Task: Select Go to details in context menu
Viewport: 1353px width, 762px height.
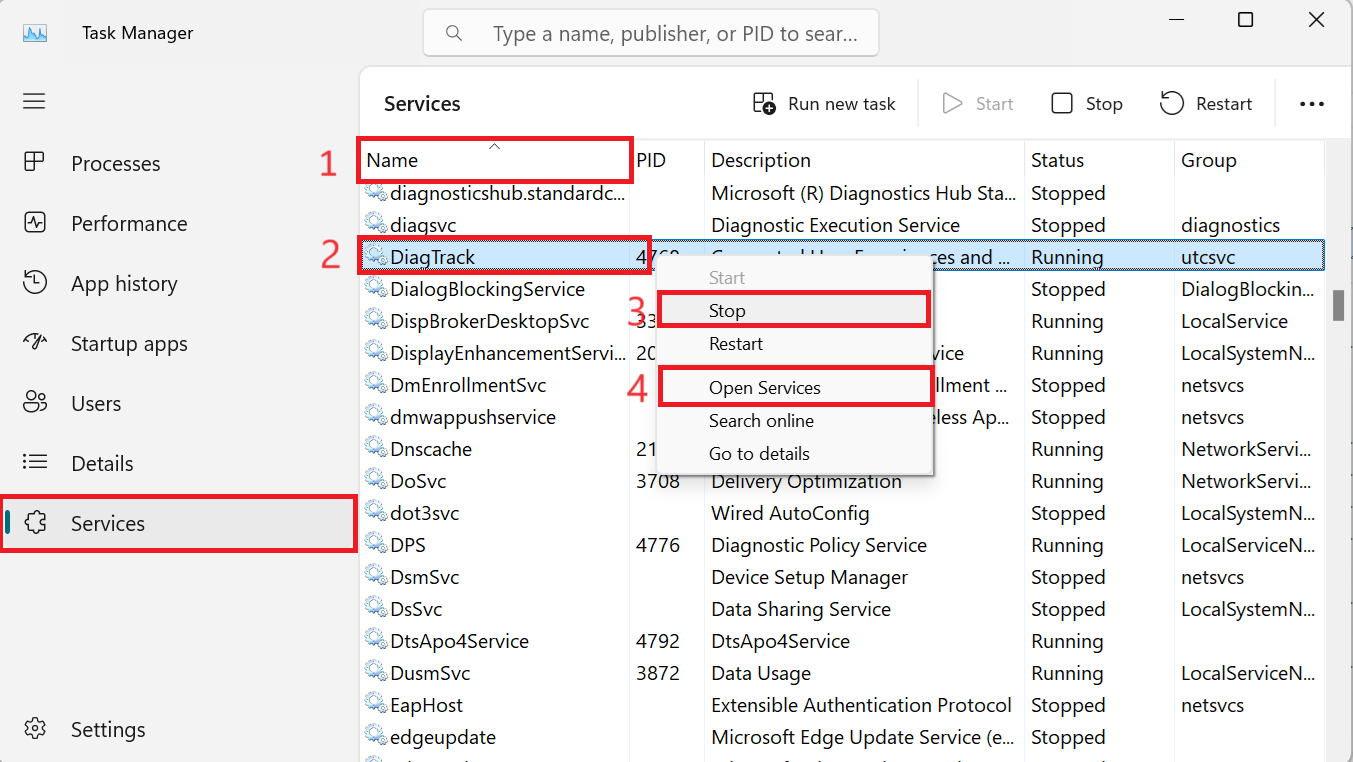Action: click(795, 454)
